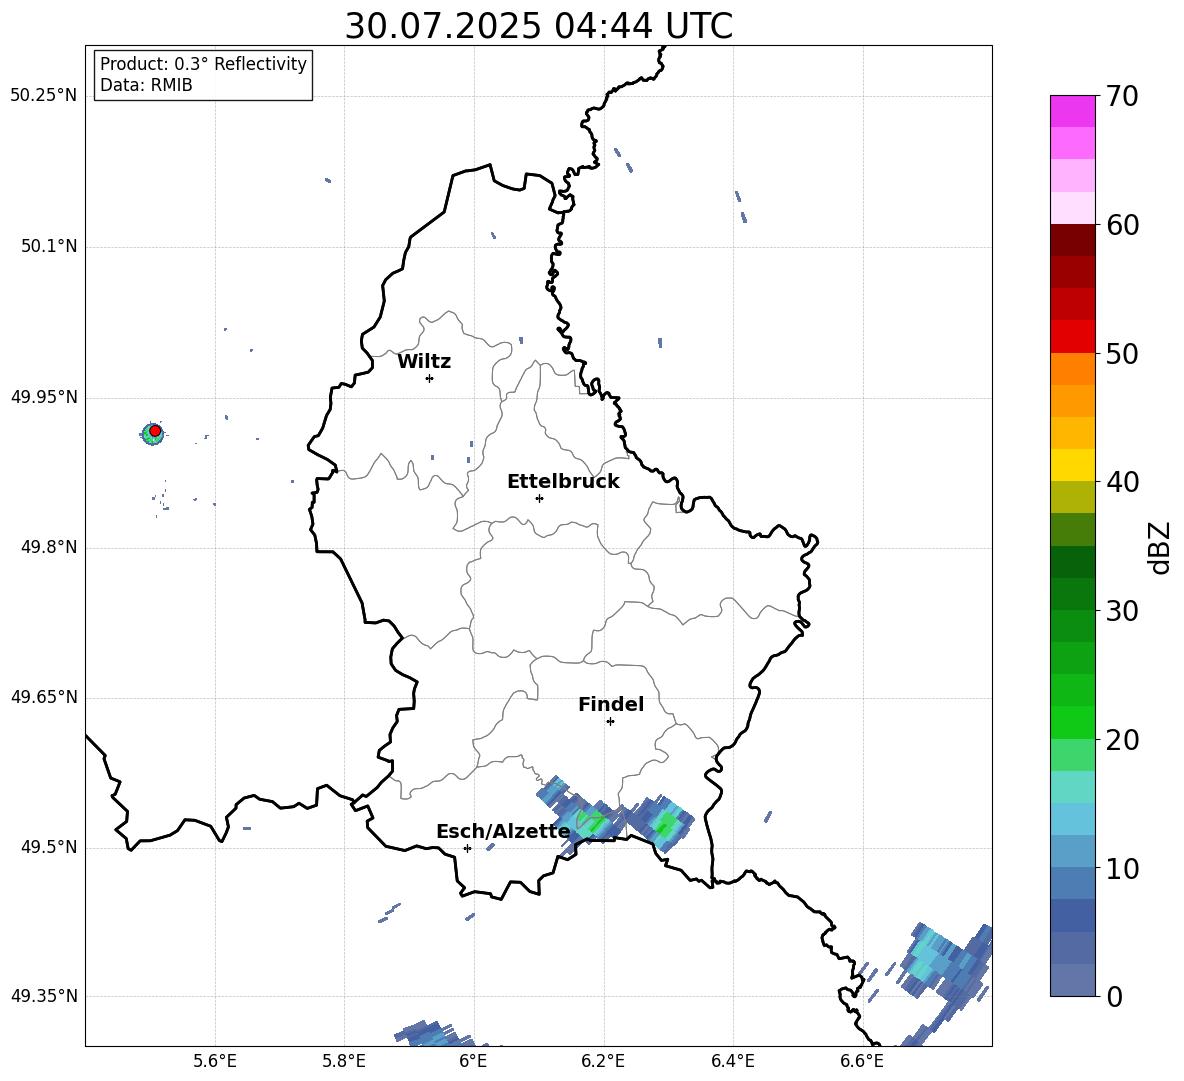This screenshot has width=1184, height=1081.
Task: Click the dBZ colorbar axis label
Action: pyautogui.click(x=1160, y=547)
